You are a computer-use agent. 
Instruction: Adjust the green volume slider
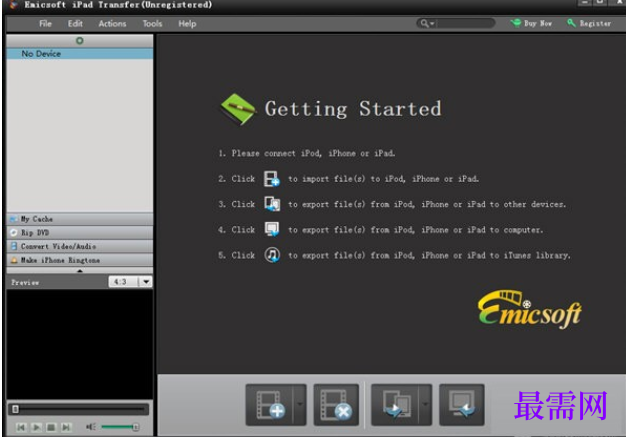(x=120, y=427)
